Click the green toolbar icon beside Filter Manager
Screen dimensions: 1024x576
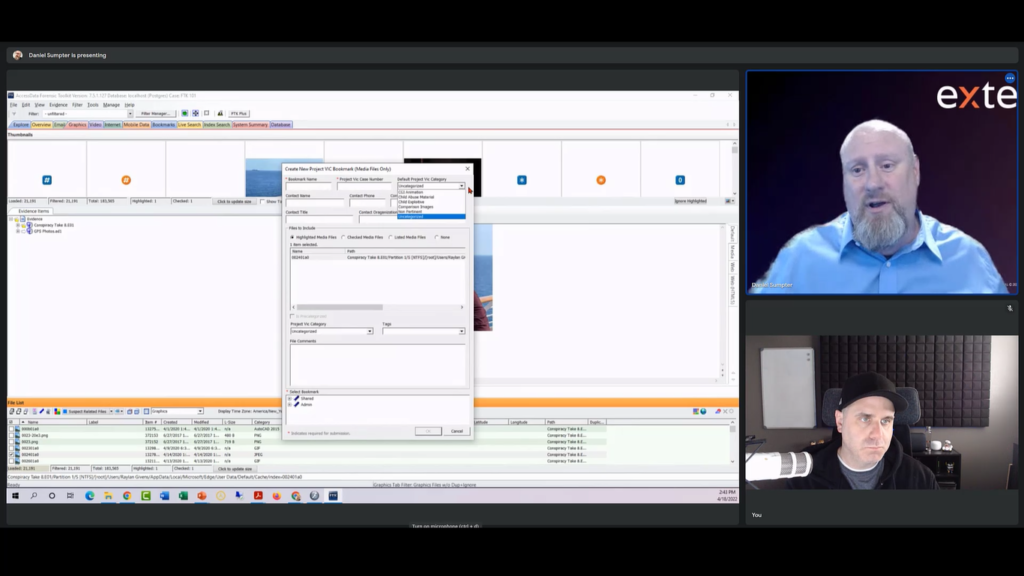pos(185,114)
